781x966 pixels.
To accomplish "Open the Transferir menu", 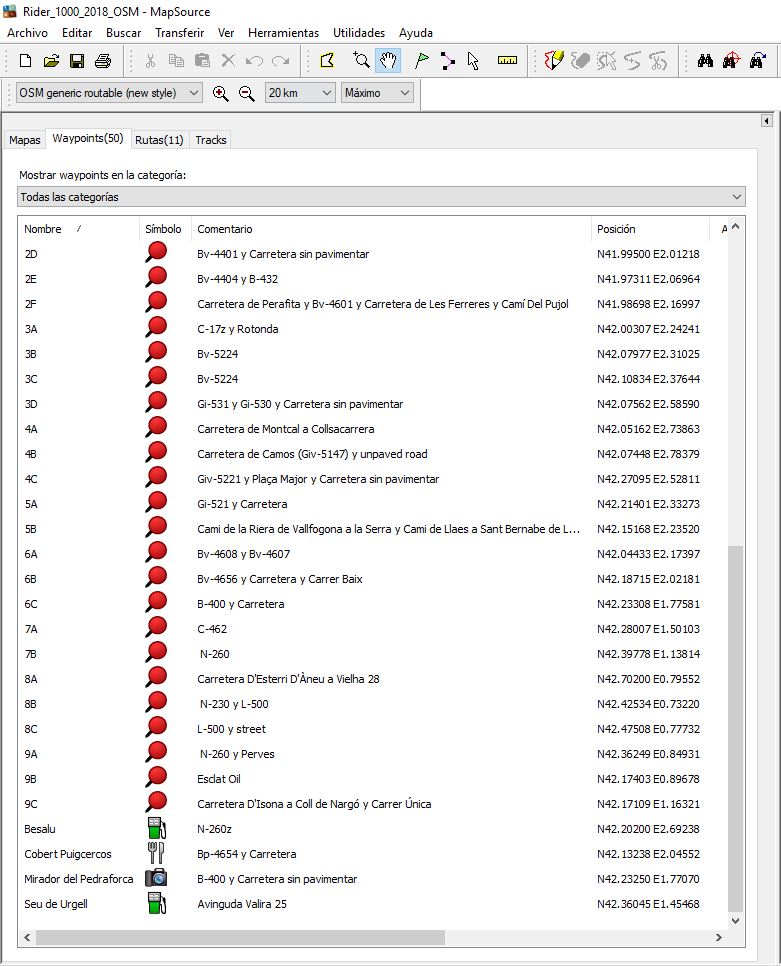I will coord(179,33).
